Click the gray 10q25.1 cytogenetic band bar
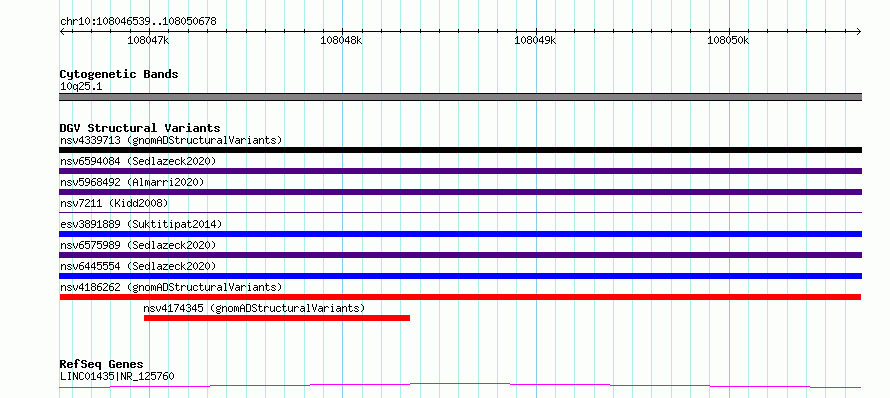This screenshot has height=398, width=890. [460, 97]
